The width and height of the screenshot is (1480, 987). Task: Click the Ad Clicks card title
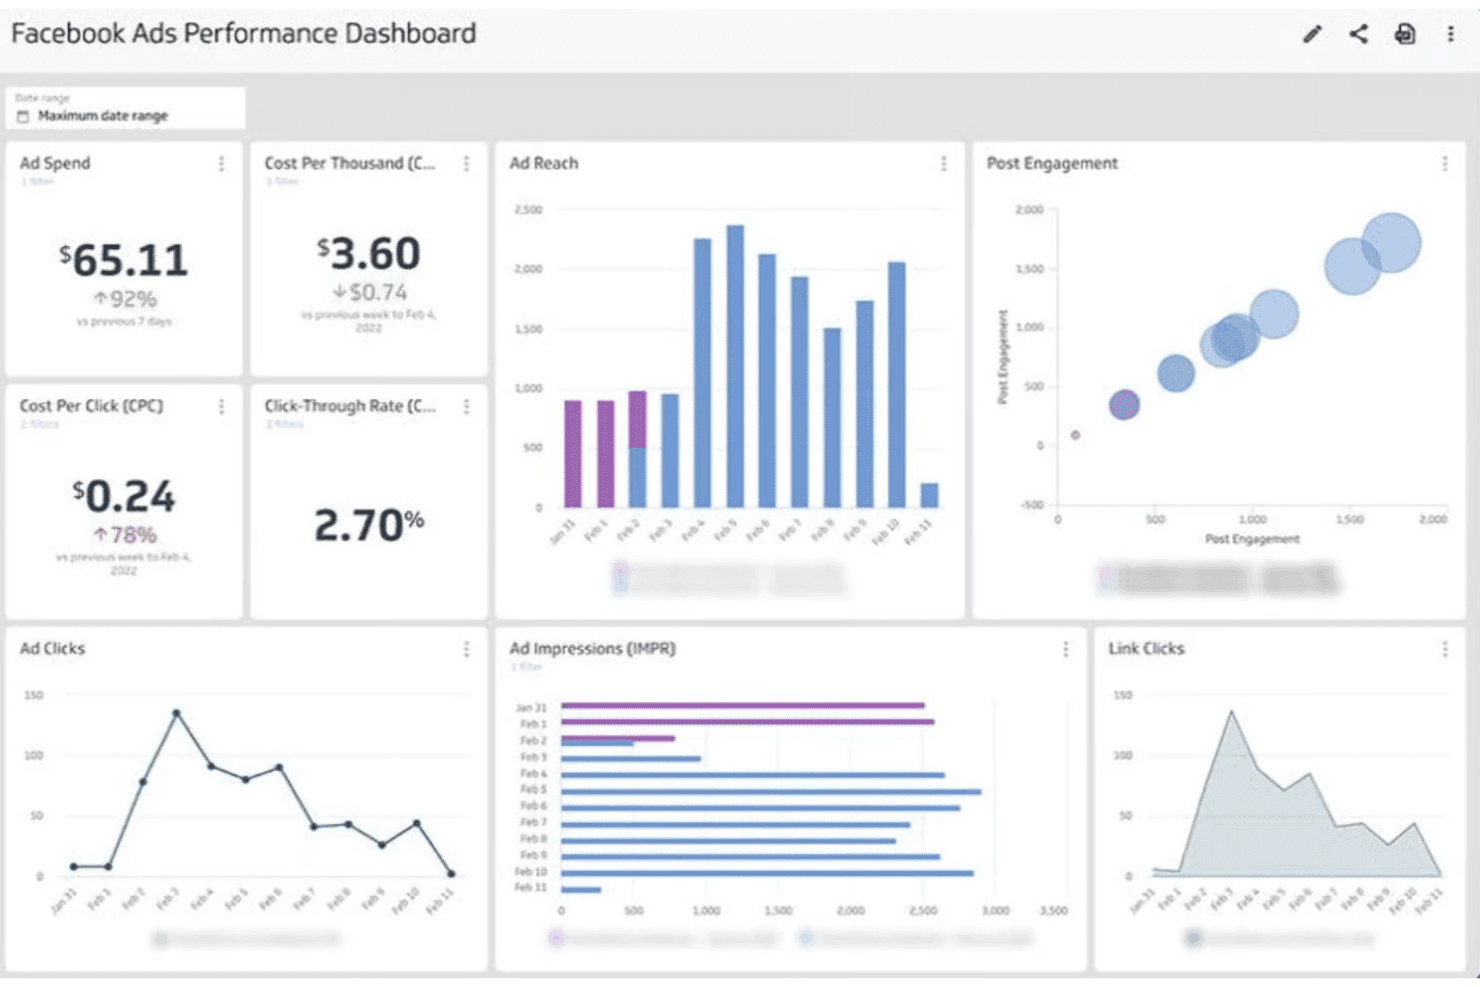(x=53, y=648)
